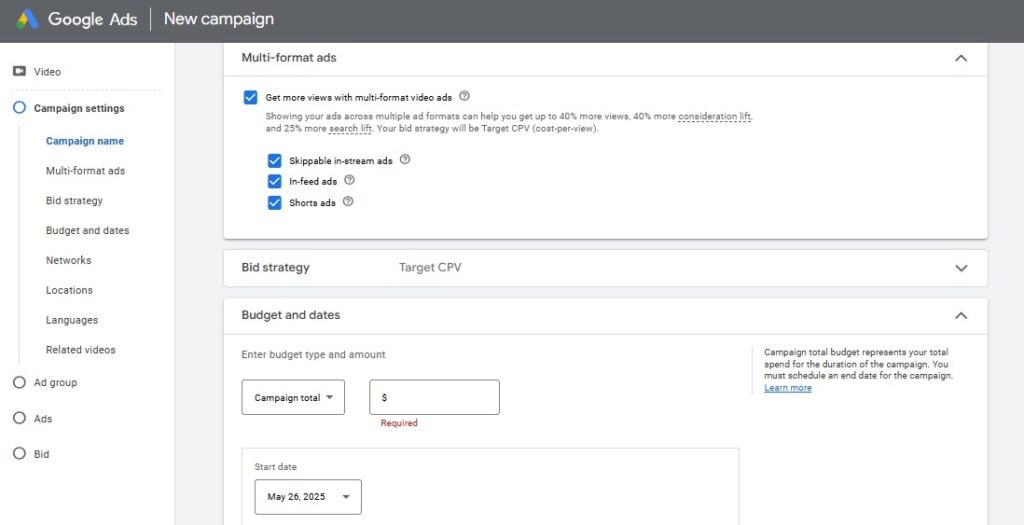The width and height of the screenshot is (1024, 525).
Task: Open help icon for multi-format video ads
Action: 464,96
